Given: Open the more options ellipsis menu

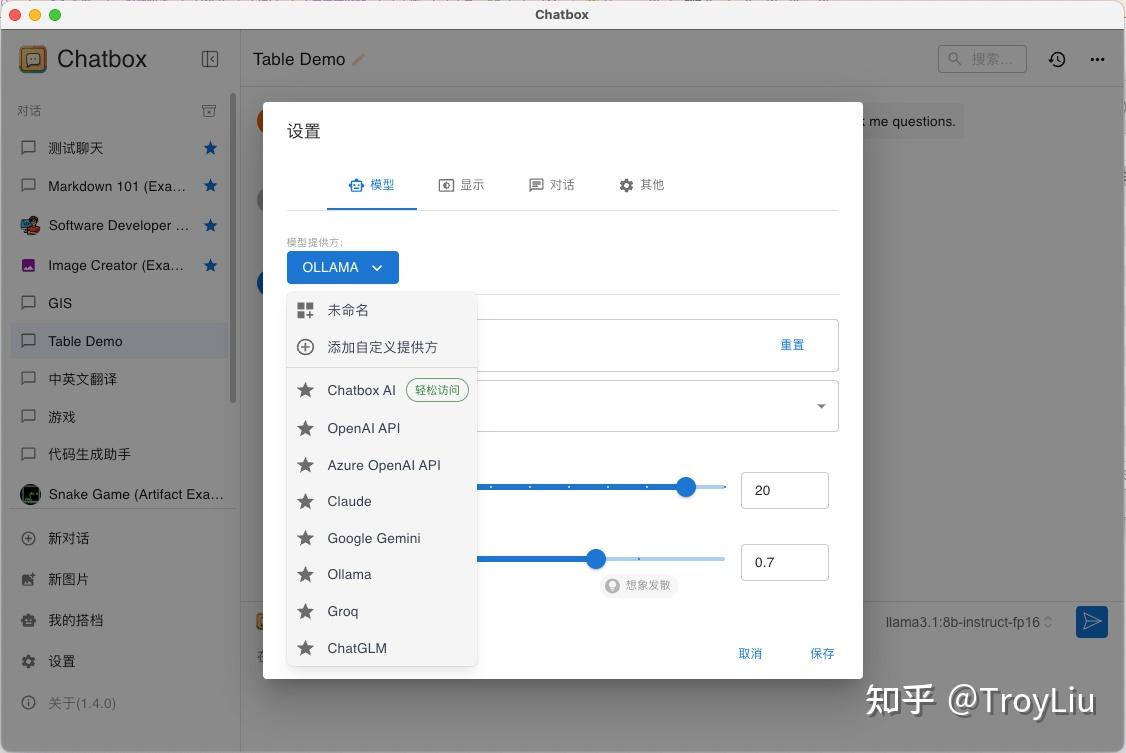Looking at the screenshot, I should click(1097, 59).
